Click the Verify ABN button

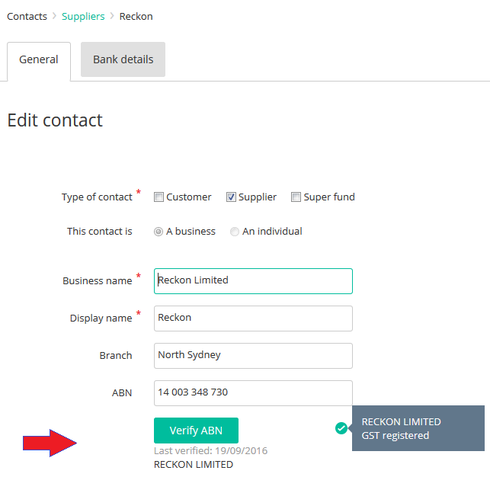(x=196, y=430)
